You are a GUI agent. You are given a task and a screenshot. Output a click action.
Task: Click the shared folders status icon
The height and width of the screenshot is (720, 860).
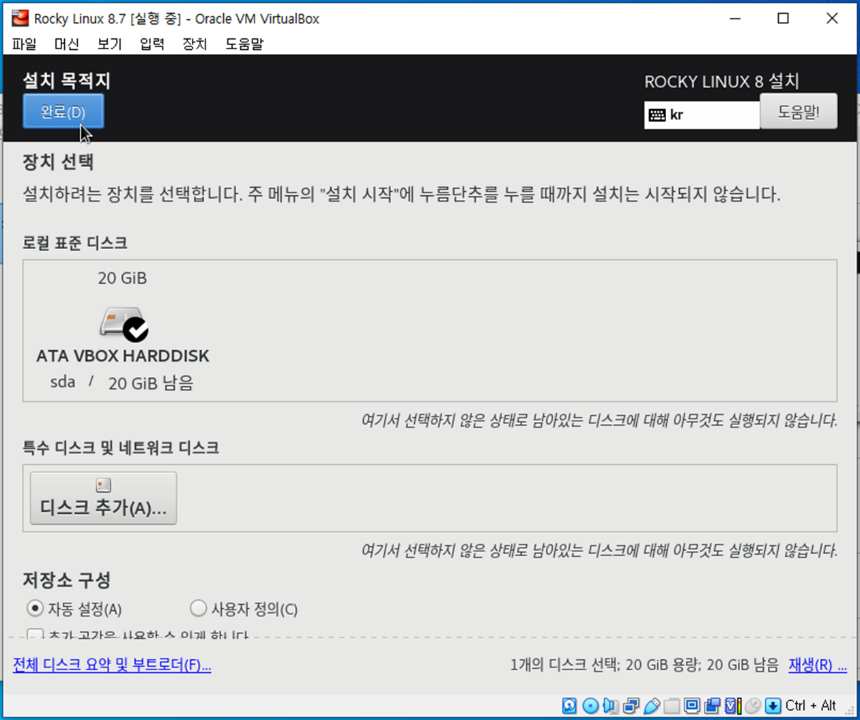coord(672,706)
